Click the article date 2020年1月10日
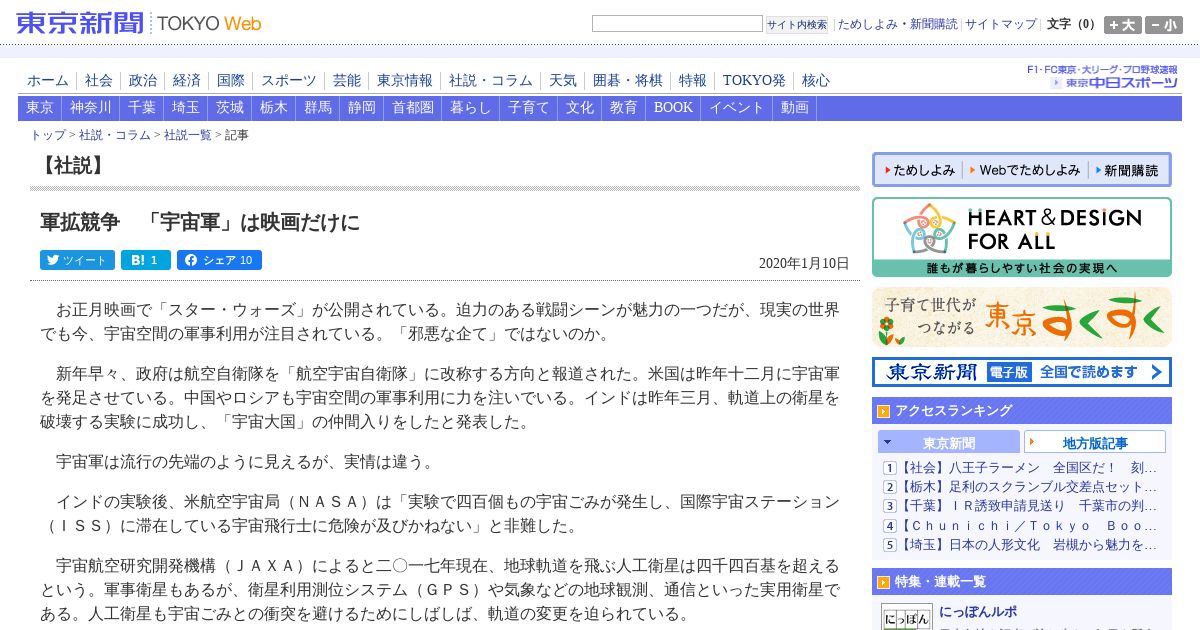Screen dimensions: 1200x630 pyautogui.click(x=804, y=264)
